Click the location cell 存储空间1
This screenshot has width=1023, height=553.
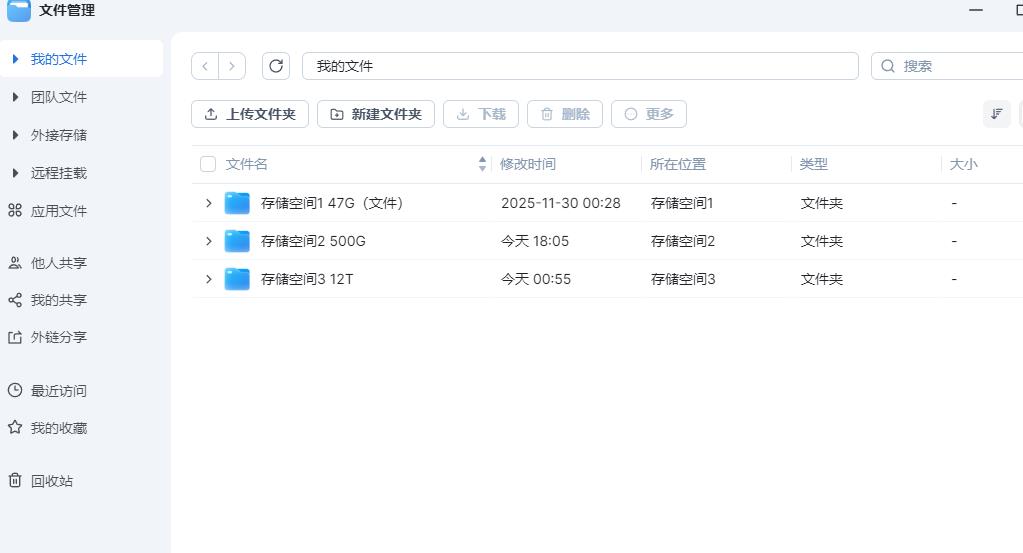(682, 203)
